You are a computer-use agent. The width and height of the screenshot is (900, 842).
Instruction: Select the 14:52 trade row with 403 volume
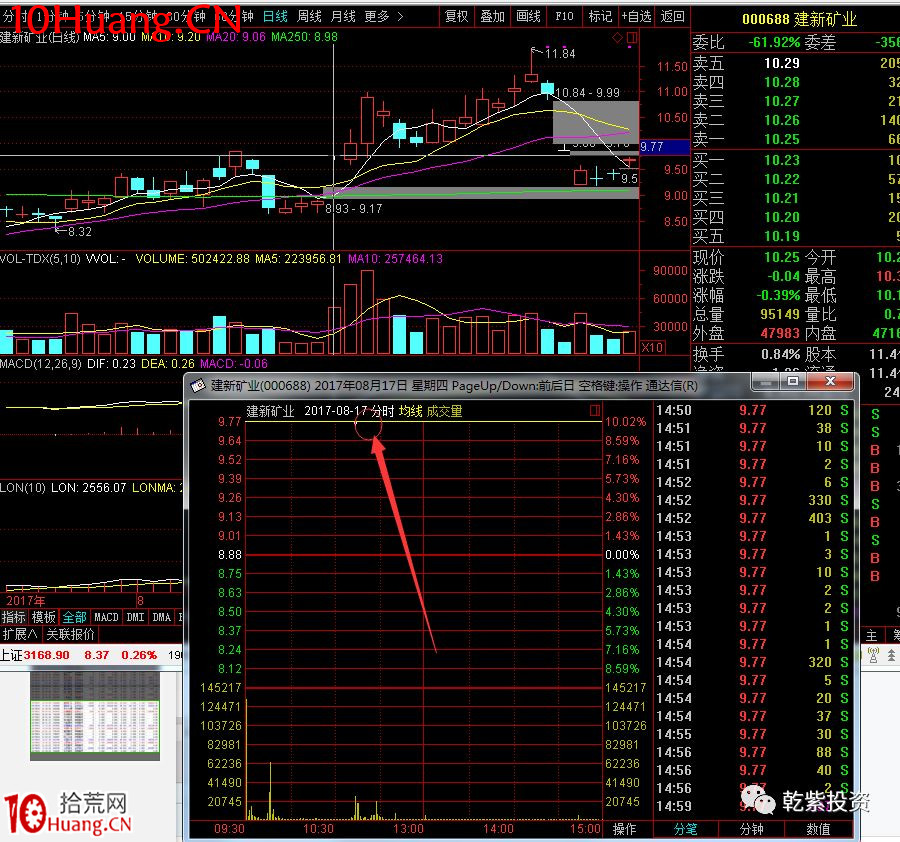tap(752, 518)
